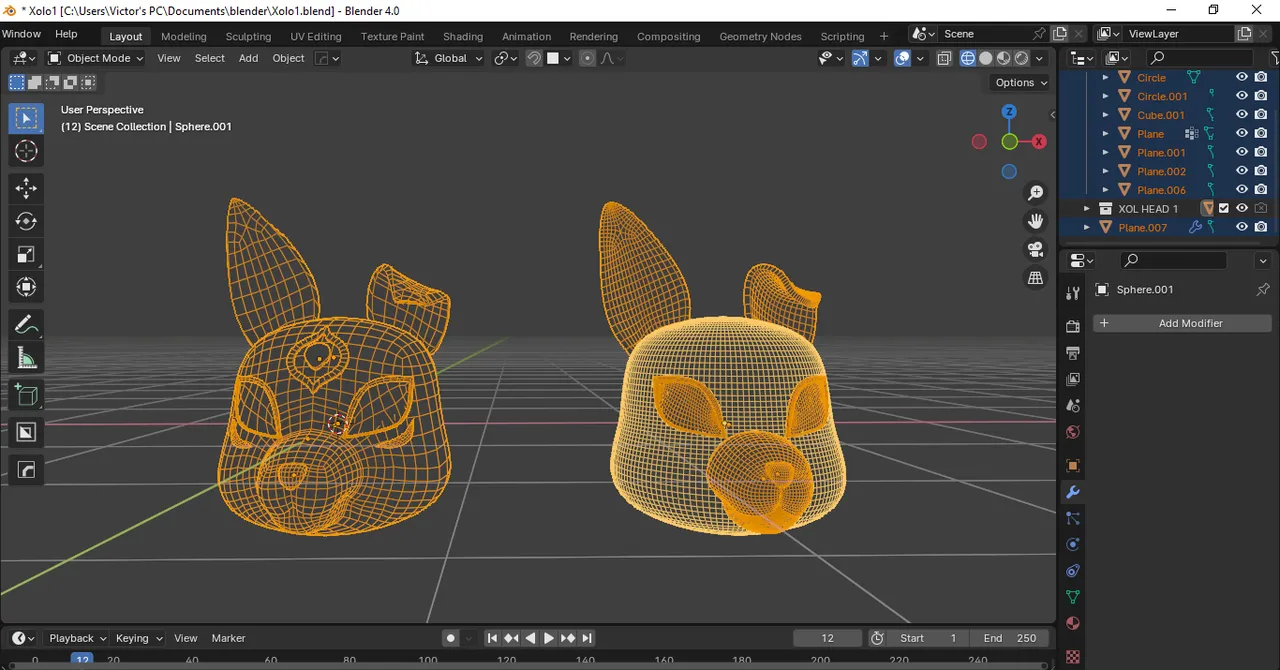Open the View Layer properties tab
Screen dimensions: 1280x670
pos(1073,379)
